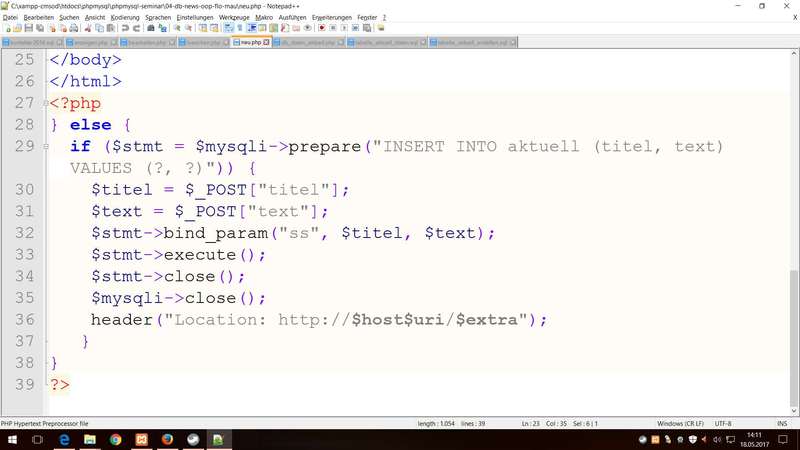Create a new file via toolbar icon

8,28
